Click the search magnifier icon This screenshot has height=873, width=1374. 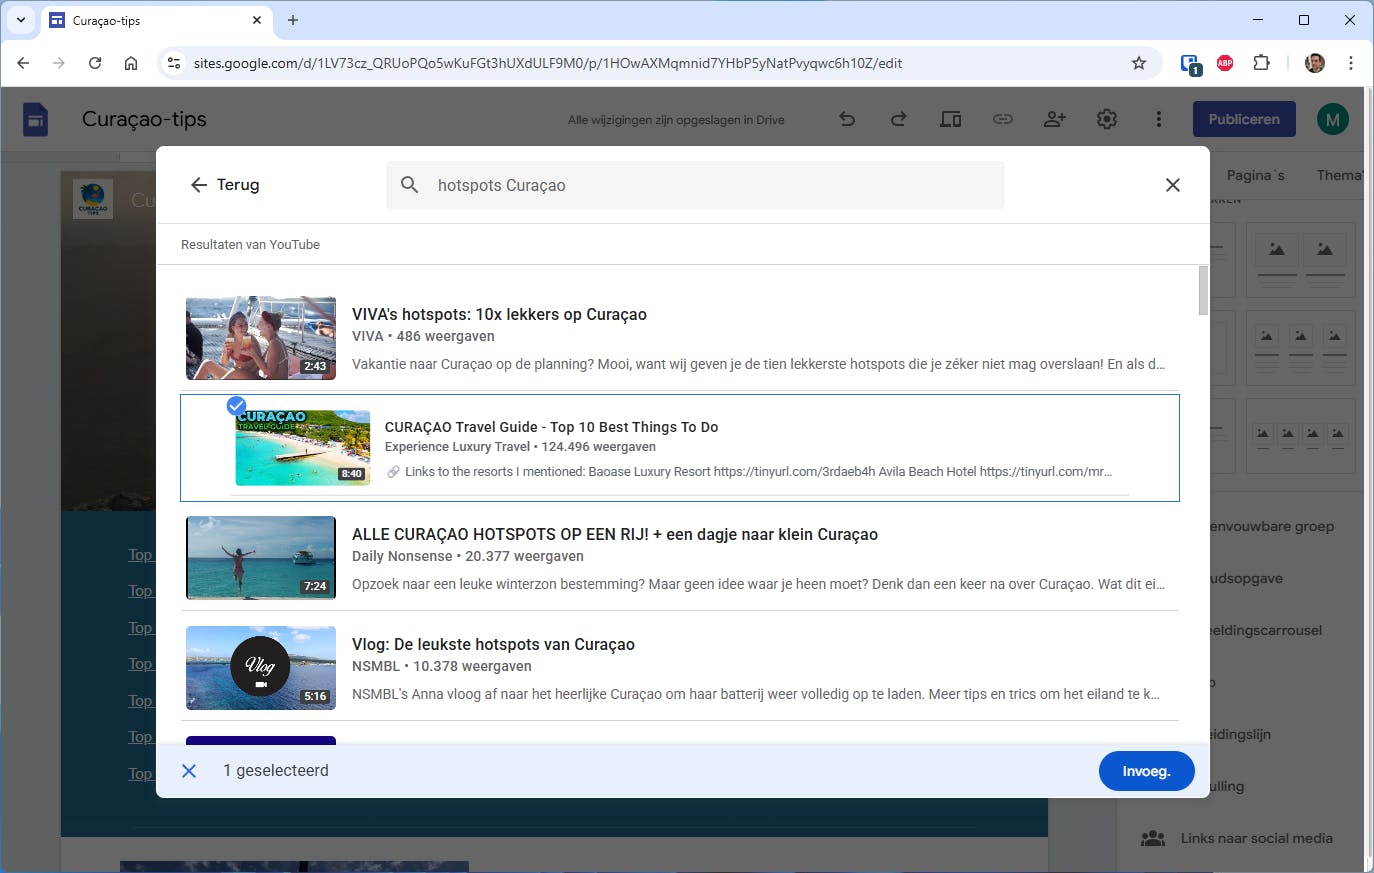pyautogui.click(x=410, y=185)
